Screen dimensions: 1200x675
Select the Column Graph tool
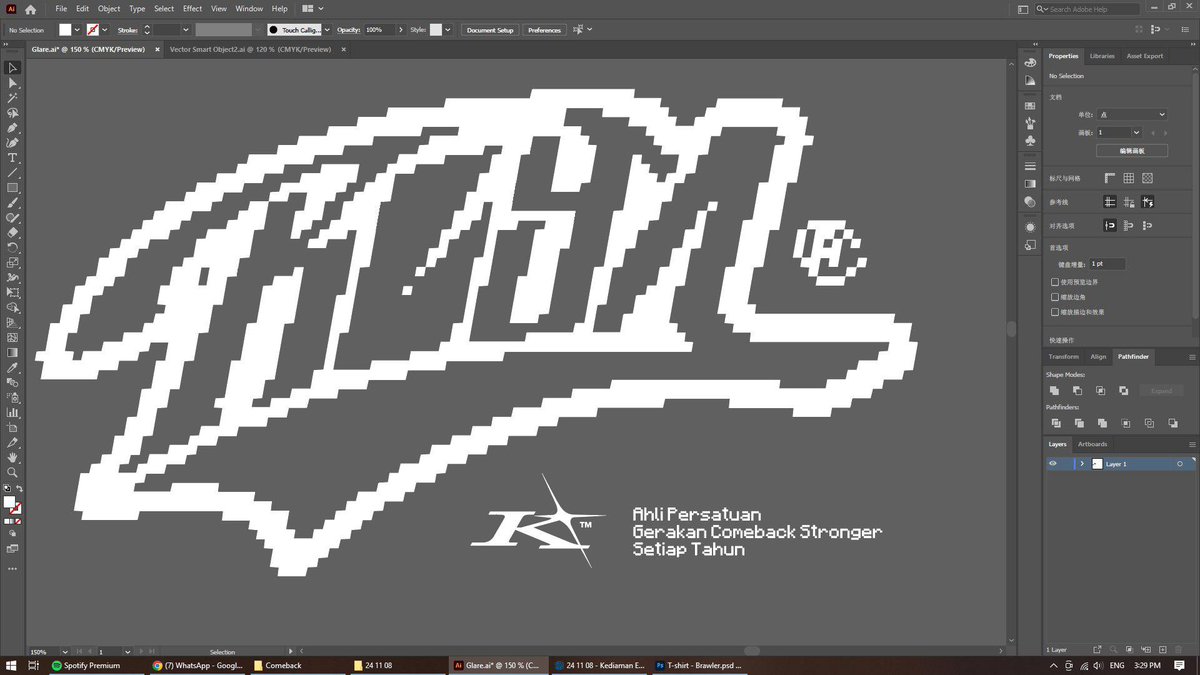pyautogui.click(x=13, y=412)
